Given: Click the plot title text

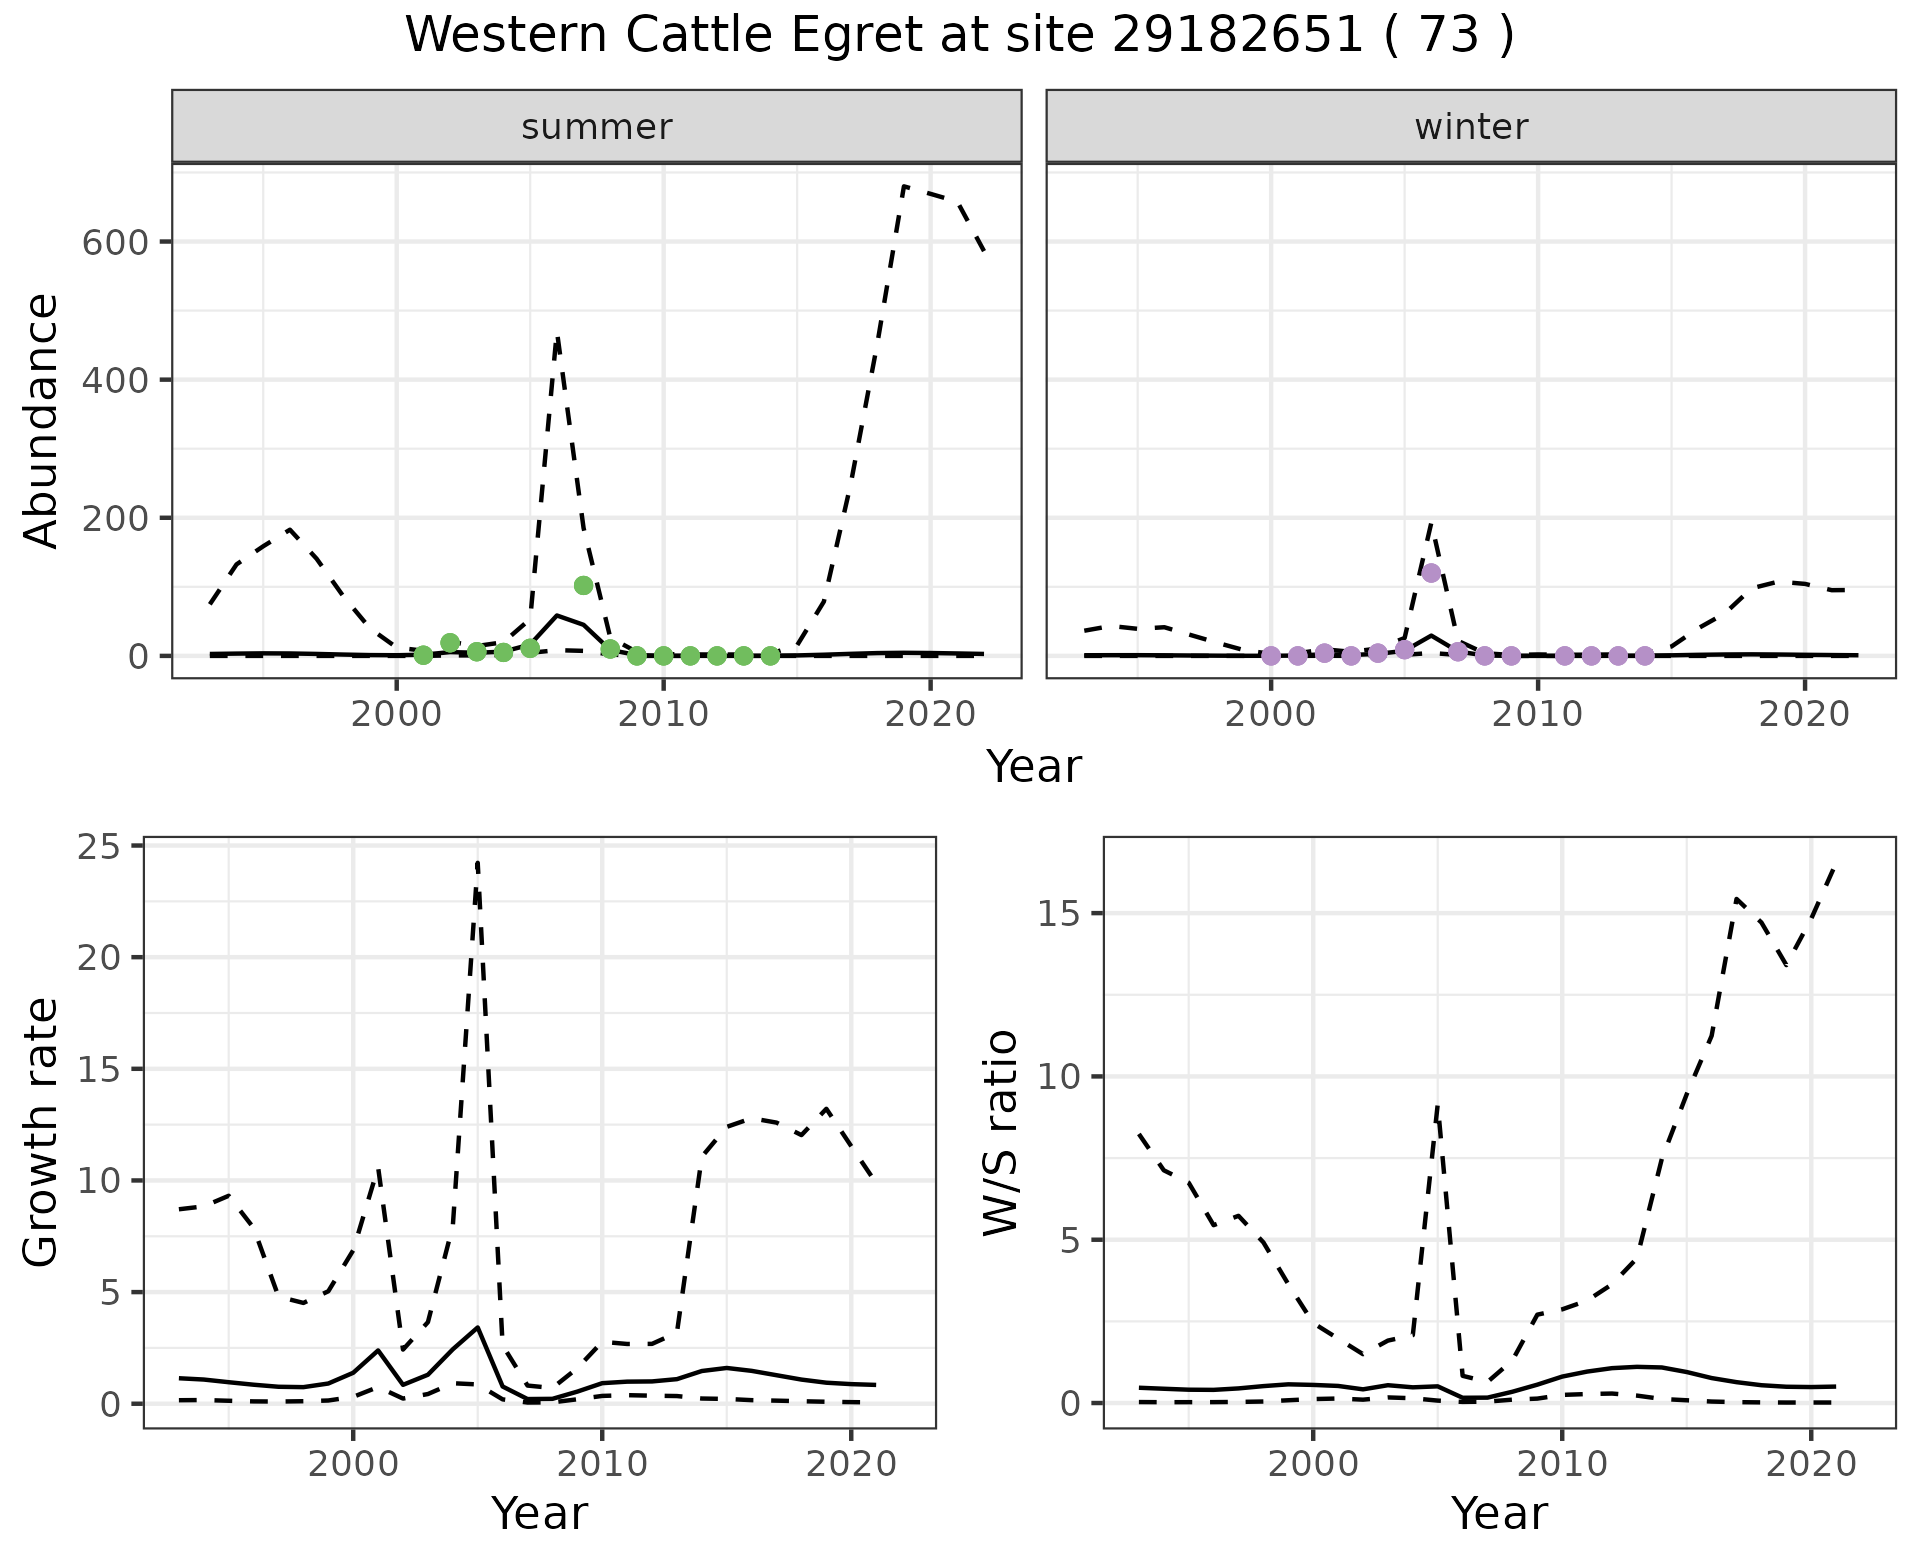Looking at the screenshot, I should coord(959,36).
